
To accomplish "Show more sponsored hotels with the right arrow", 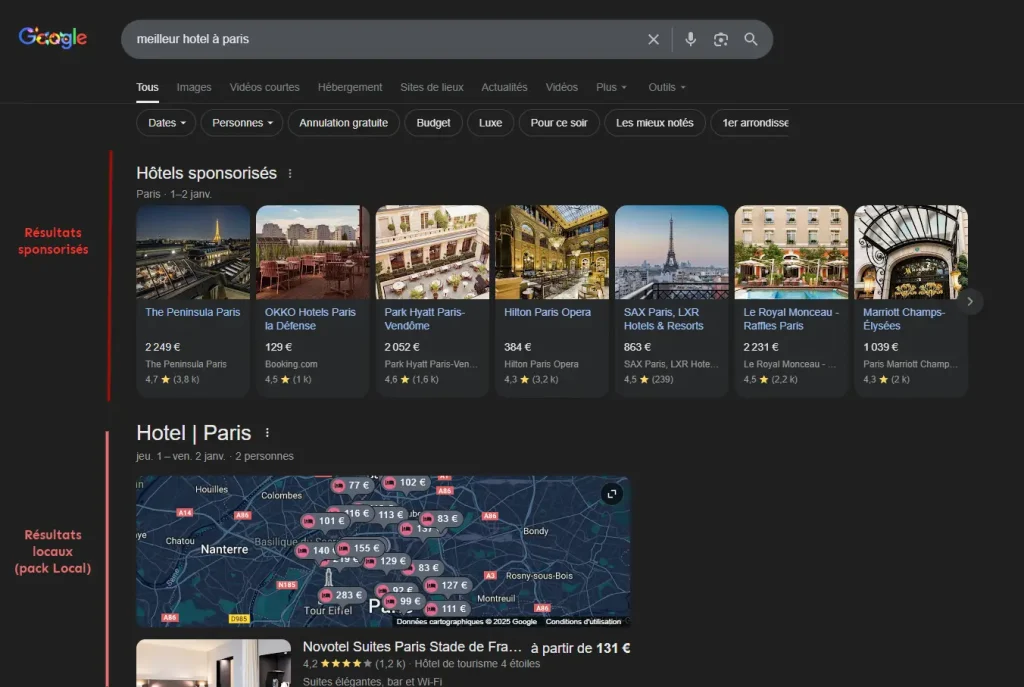I will 970,301.
